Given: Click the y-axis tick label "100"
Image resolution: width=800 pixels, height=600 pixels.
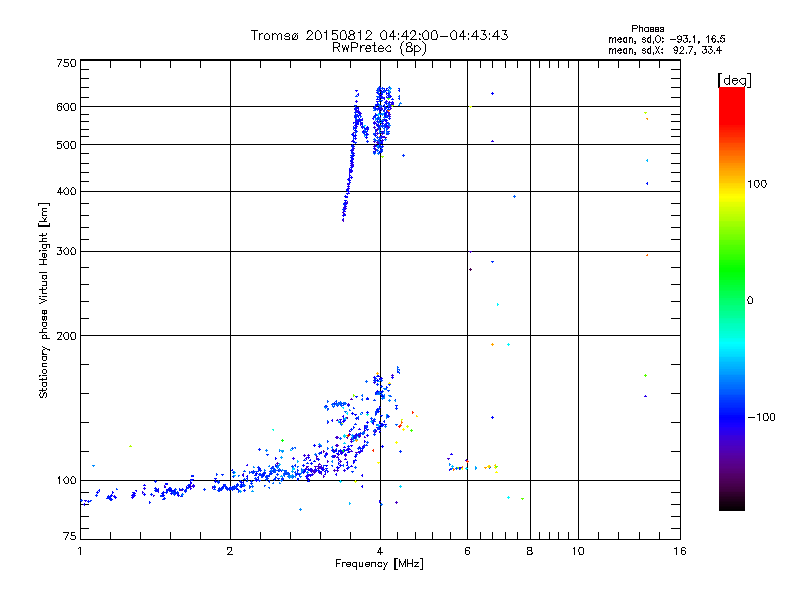Looking at the screenshot, I should pyautogui.click(x=66, y=480).
